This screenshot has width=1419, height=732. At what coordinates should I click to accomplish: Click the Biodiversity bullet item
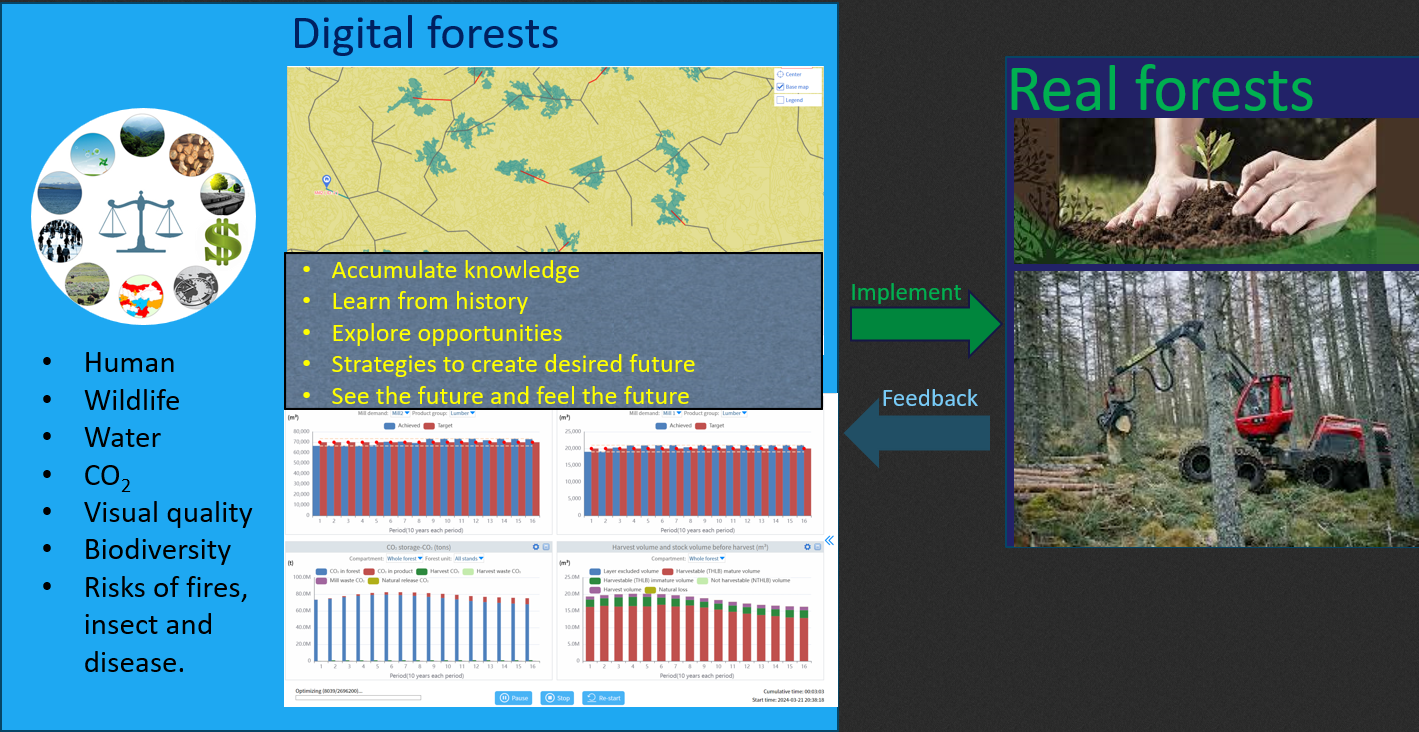pyautogui.click(x=157, y=550)
